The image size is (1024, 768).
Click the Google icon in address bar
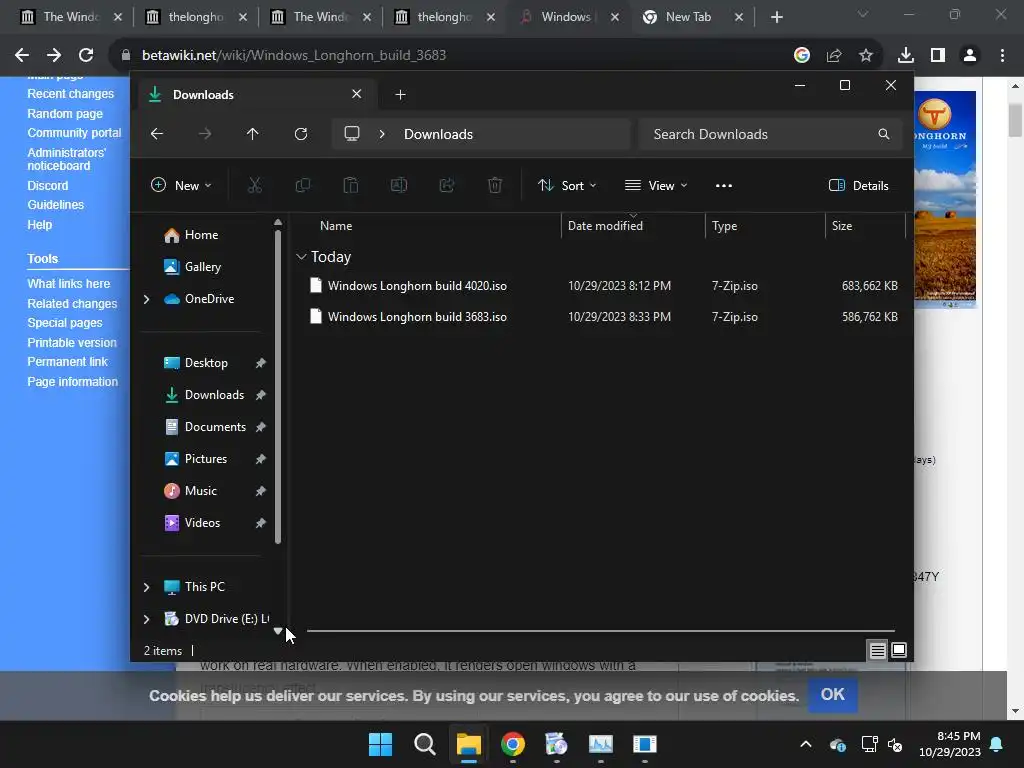pyautogui.click(x=802, y=56)
